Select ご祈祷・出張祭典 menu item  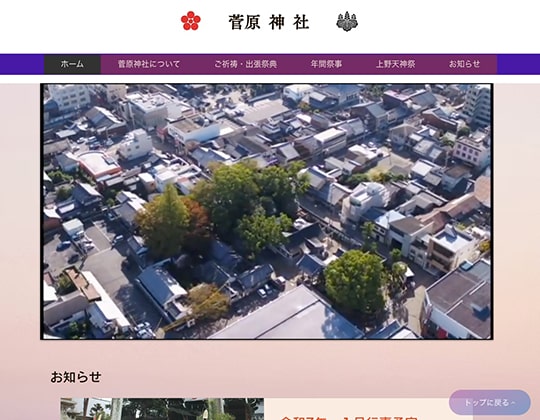coord(246,64)
